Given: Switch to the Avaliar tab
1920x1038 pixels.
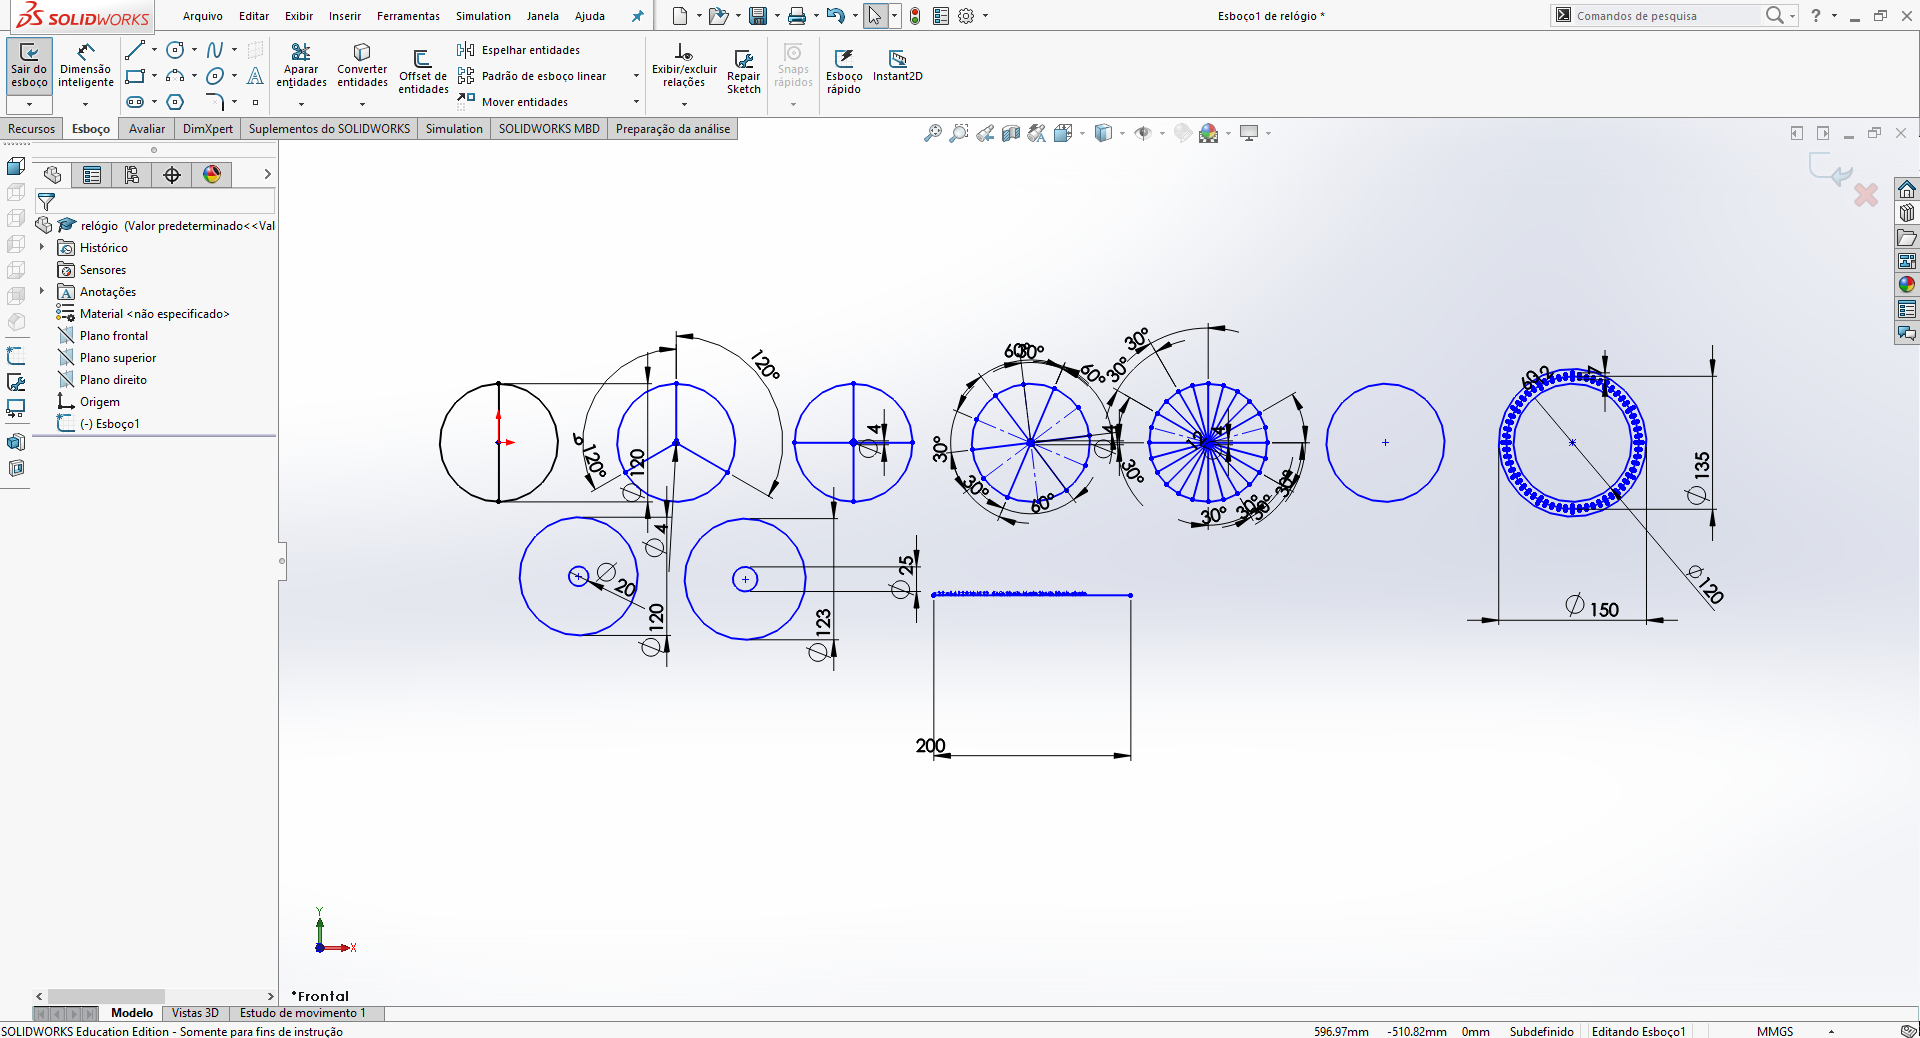Looking at the screenshot, I should (x=147, y=129).
